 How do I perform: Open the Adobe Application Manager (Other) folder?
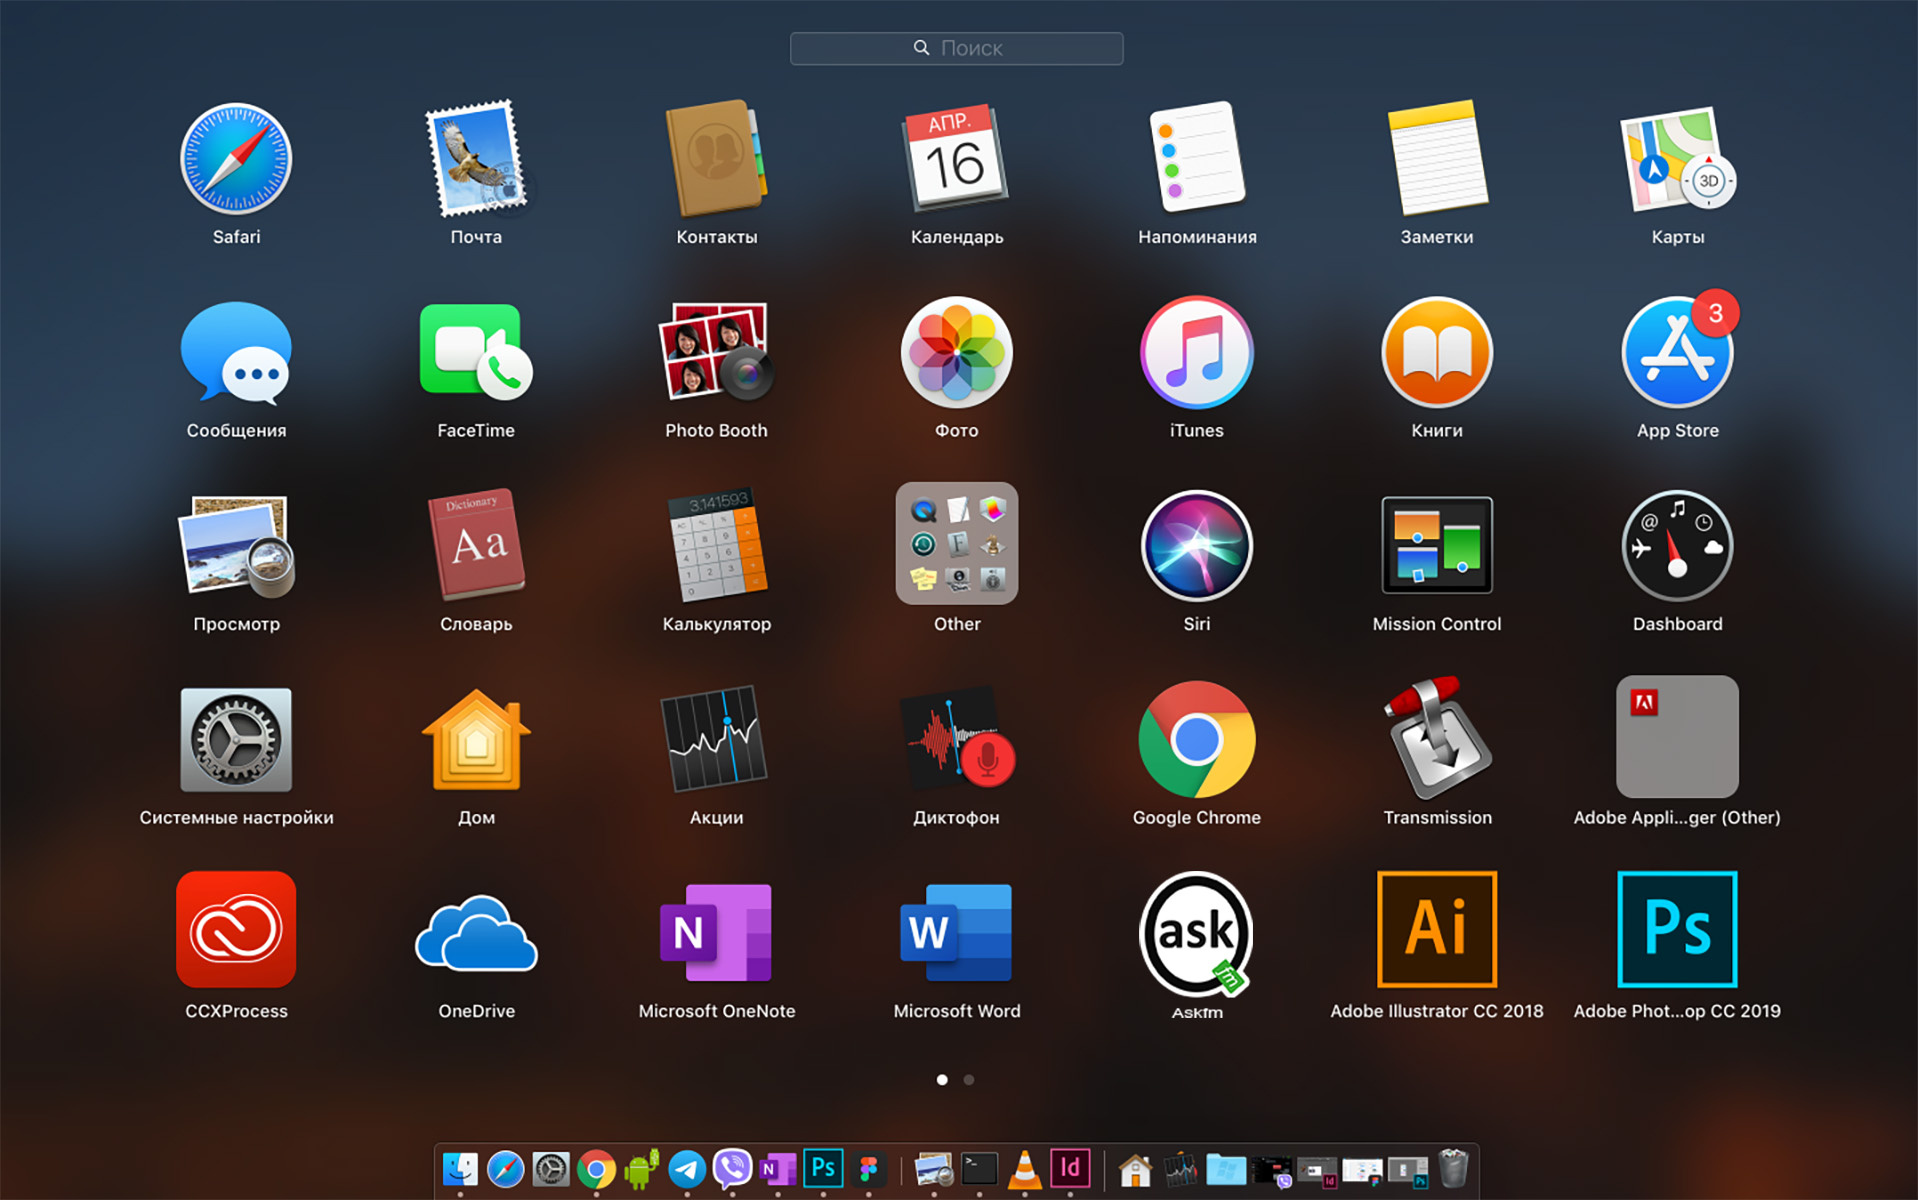pyautogui.click(x=1677, y=736)
